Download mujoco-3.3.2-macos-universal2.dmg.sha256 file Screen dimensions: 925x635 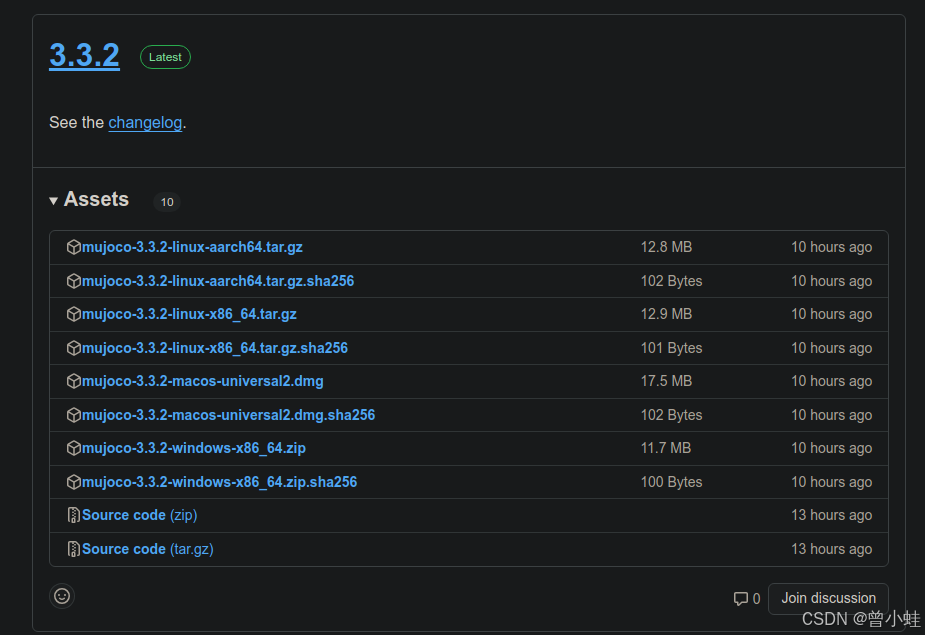(228, 415)
